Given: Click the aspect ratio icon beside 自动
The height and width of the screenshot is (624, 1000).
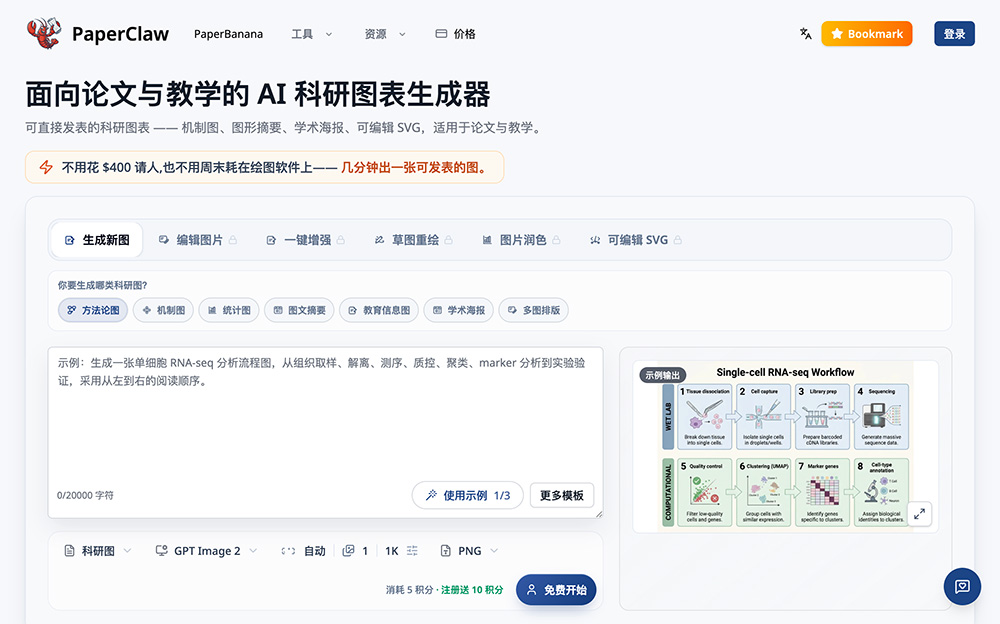Looking at the screenshot, I should (288, 551).
